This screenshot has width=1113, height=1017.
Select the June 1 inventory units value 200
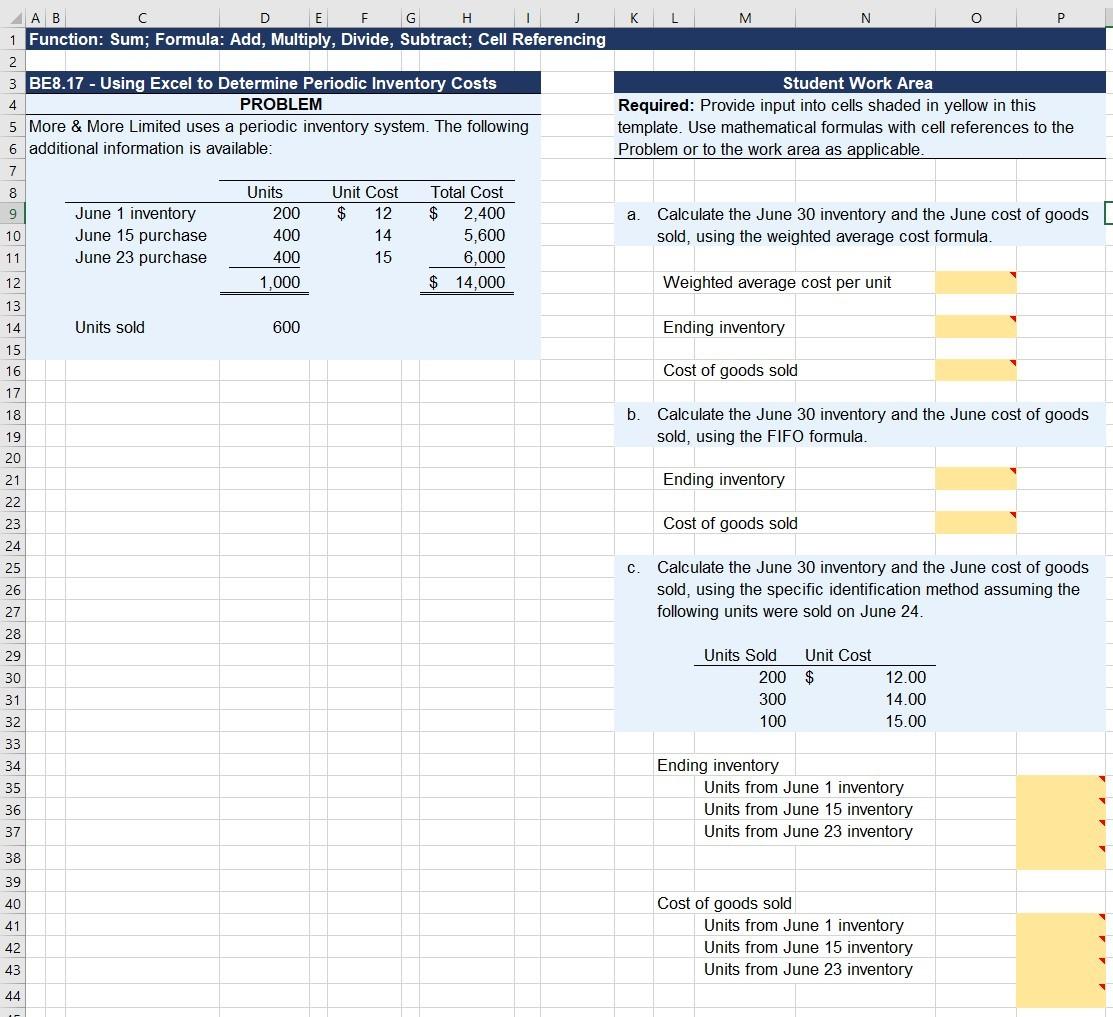point(265,214)
